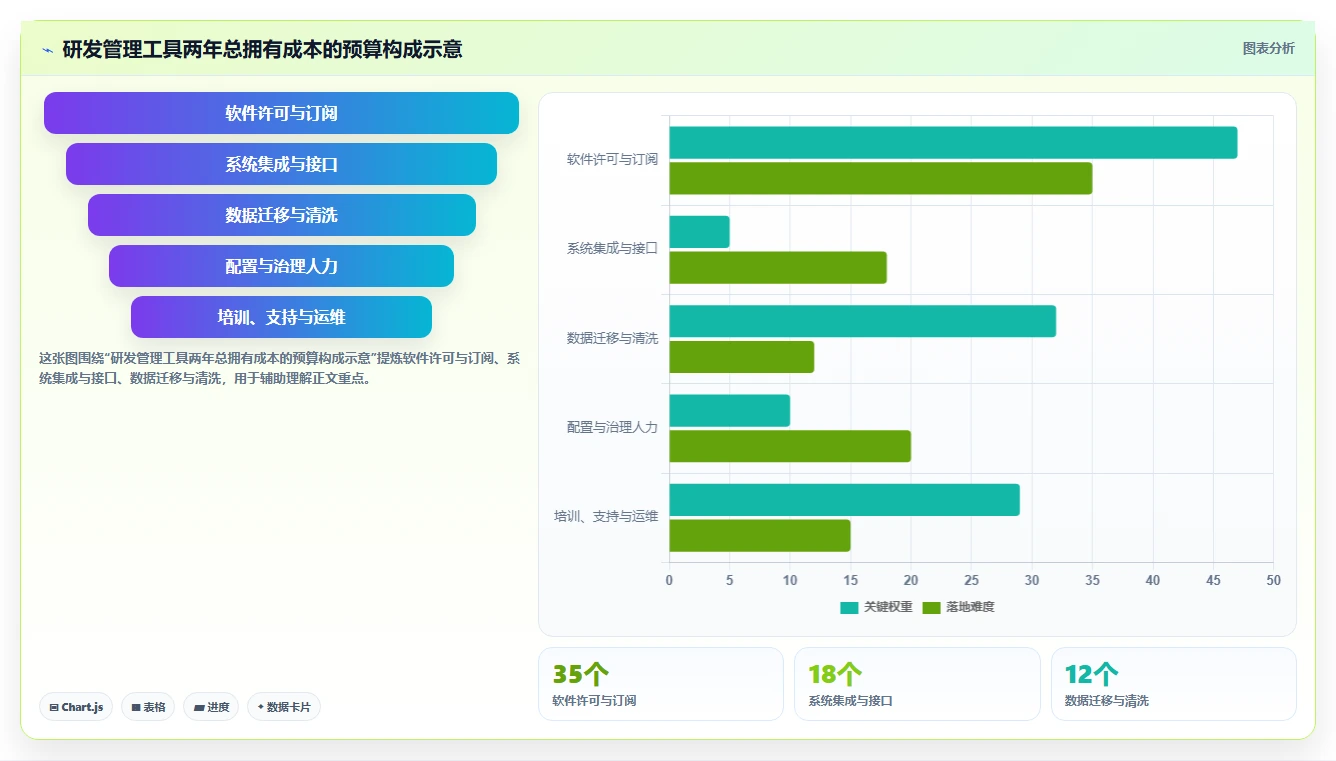1336x761 pixels.
Task: Click the green 落地难度 bar for 培训、支持与运维
Action: click(759, 535)
